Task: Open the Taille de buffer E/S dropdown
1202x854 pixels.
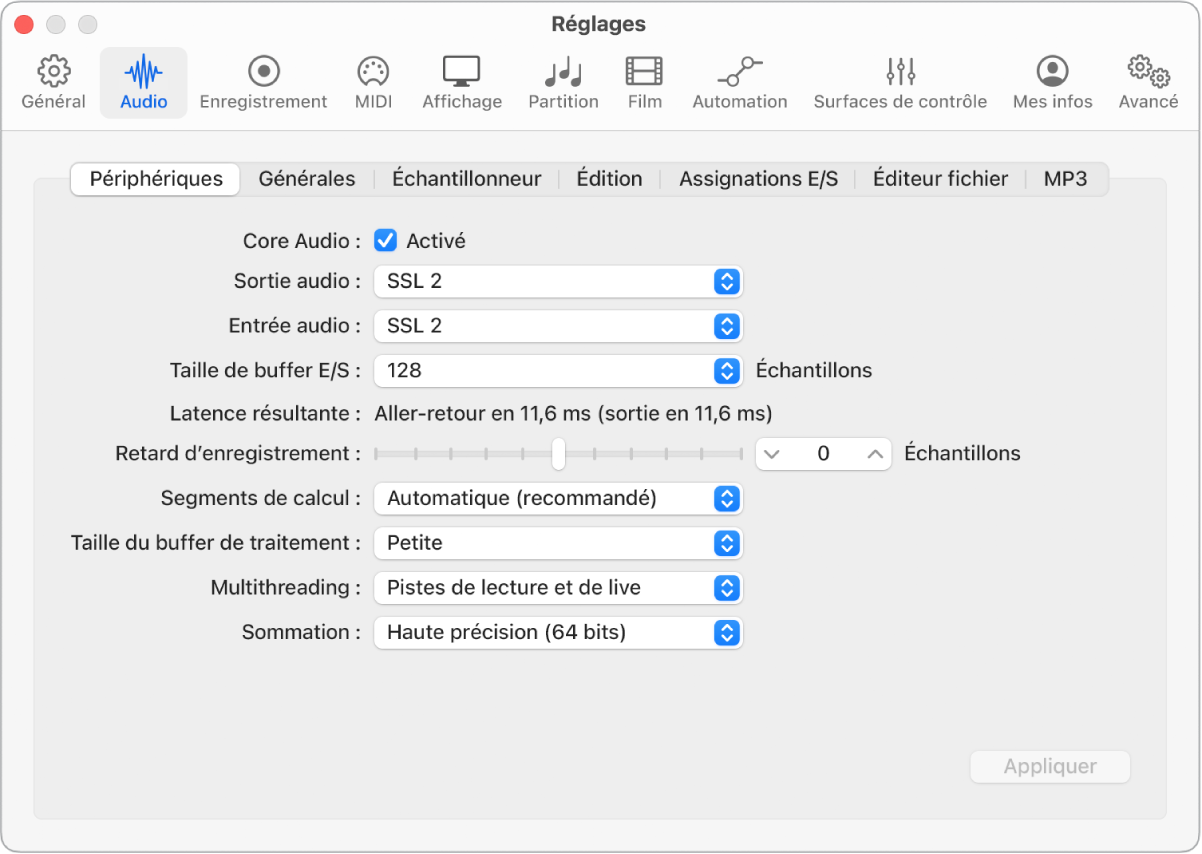Action: 557,370
